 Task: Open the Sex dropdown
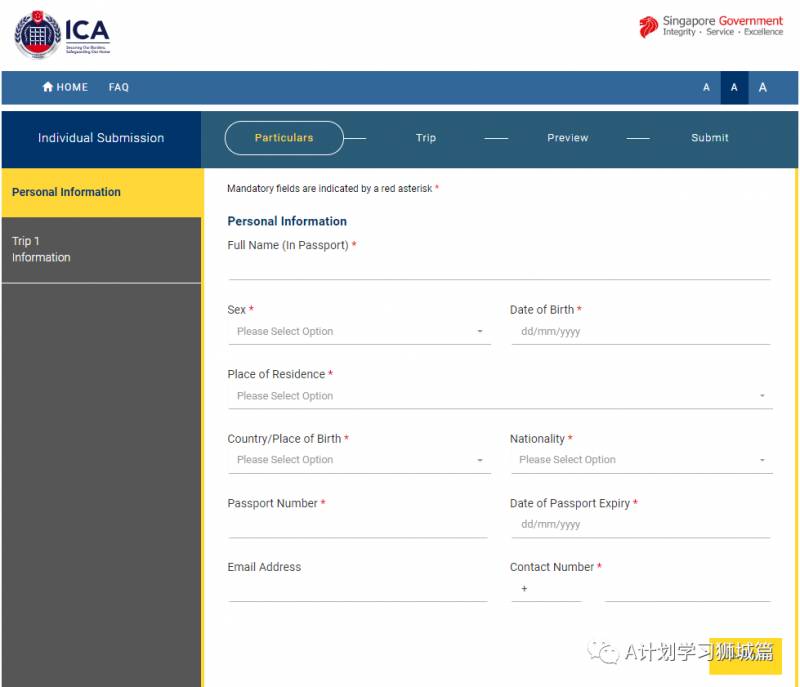click(x=359, y=332)
